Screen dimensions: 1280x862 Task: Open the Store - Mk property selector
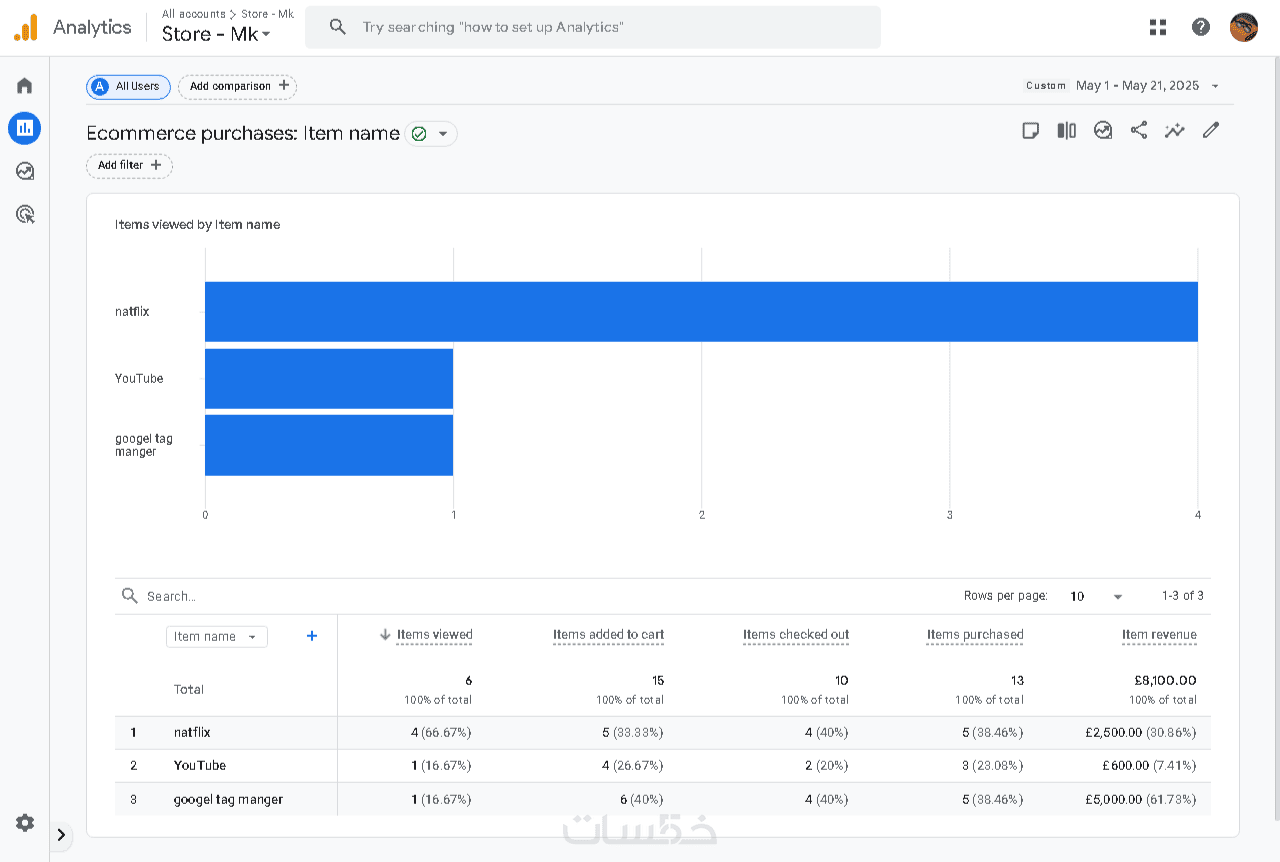click(216, 34)
